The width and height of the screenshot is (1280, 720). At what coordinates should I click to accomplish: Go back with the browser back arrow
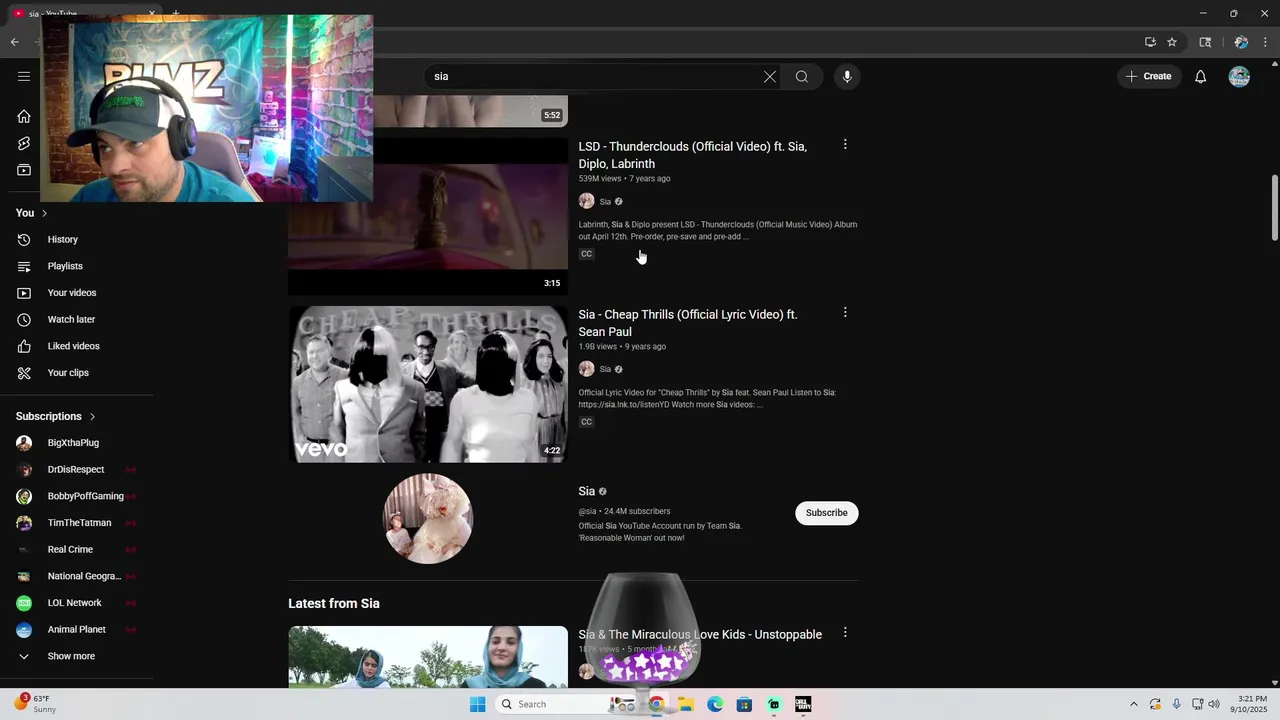(14, 42)
